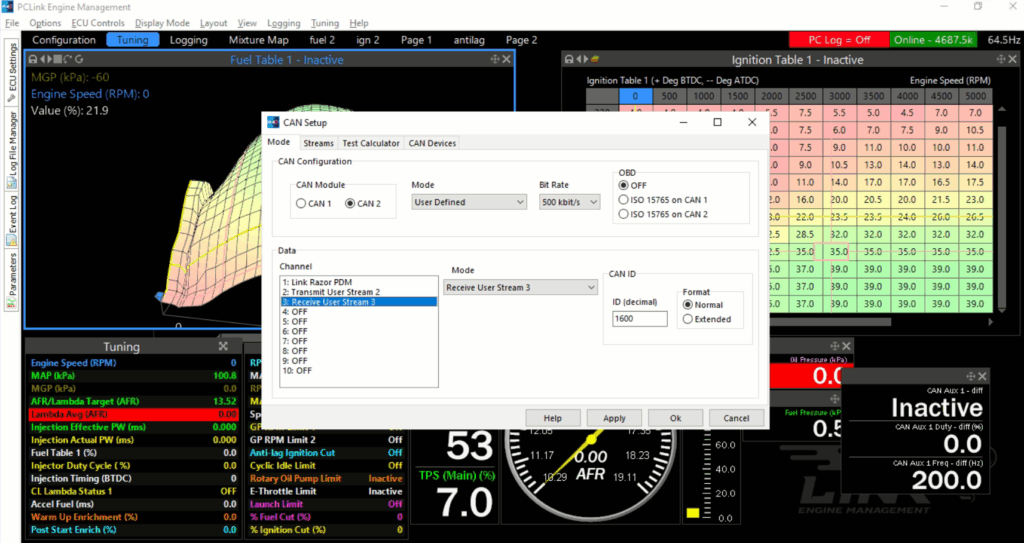Click the left arrow icon in Ignition Table 1 header
This screenshot has width=1024, height=543.
click(579, 59)
